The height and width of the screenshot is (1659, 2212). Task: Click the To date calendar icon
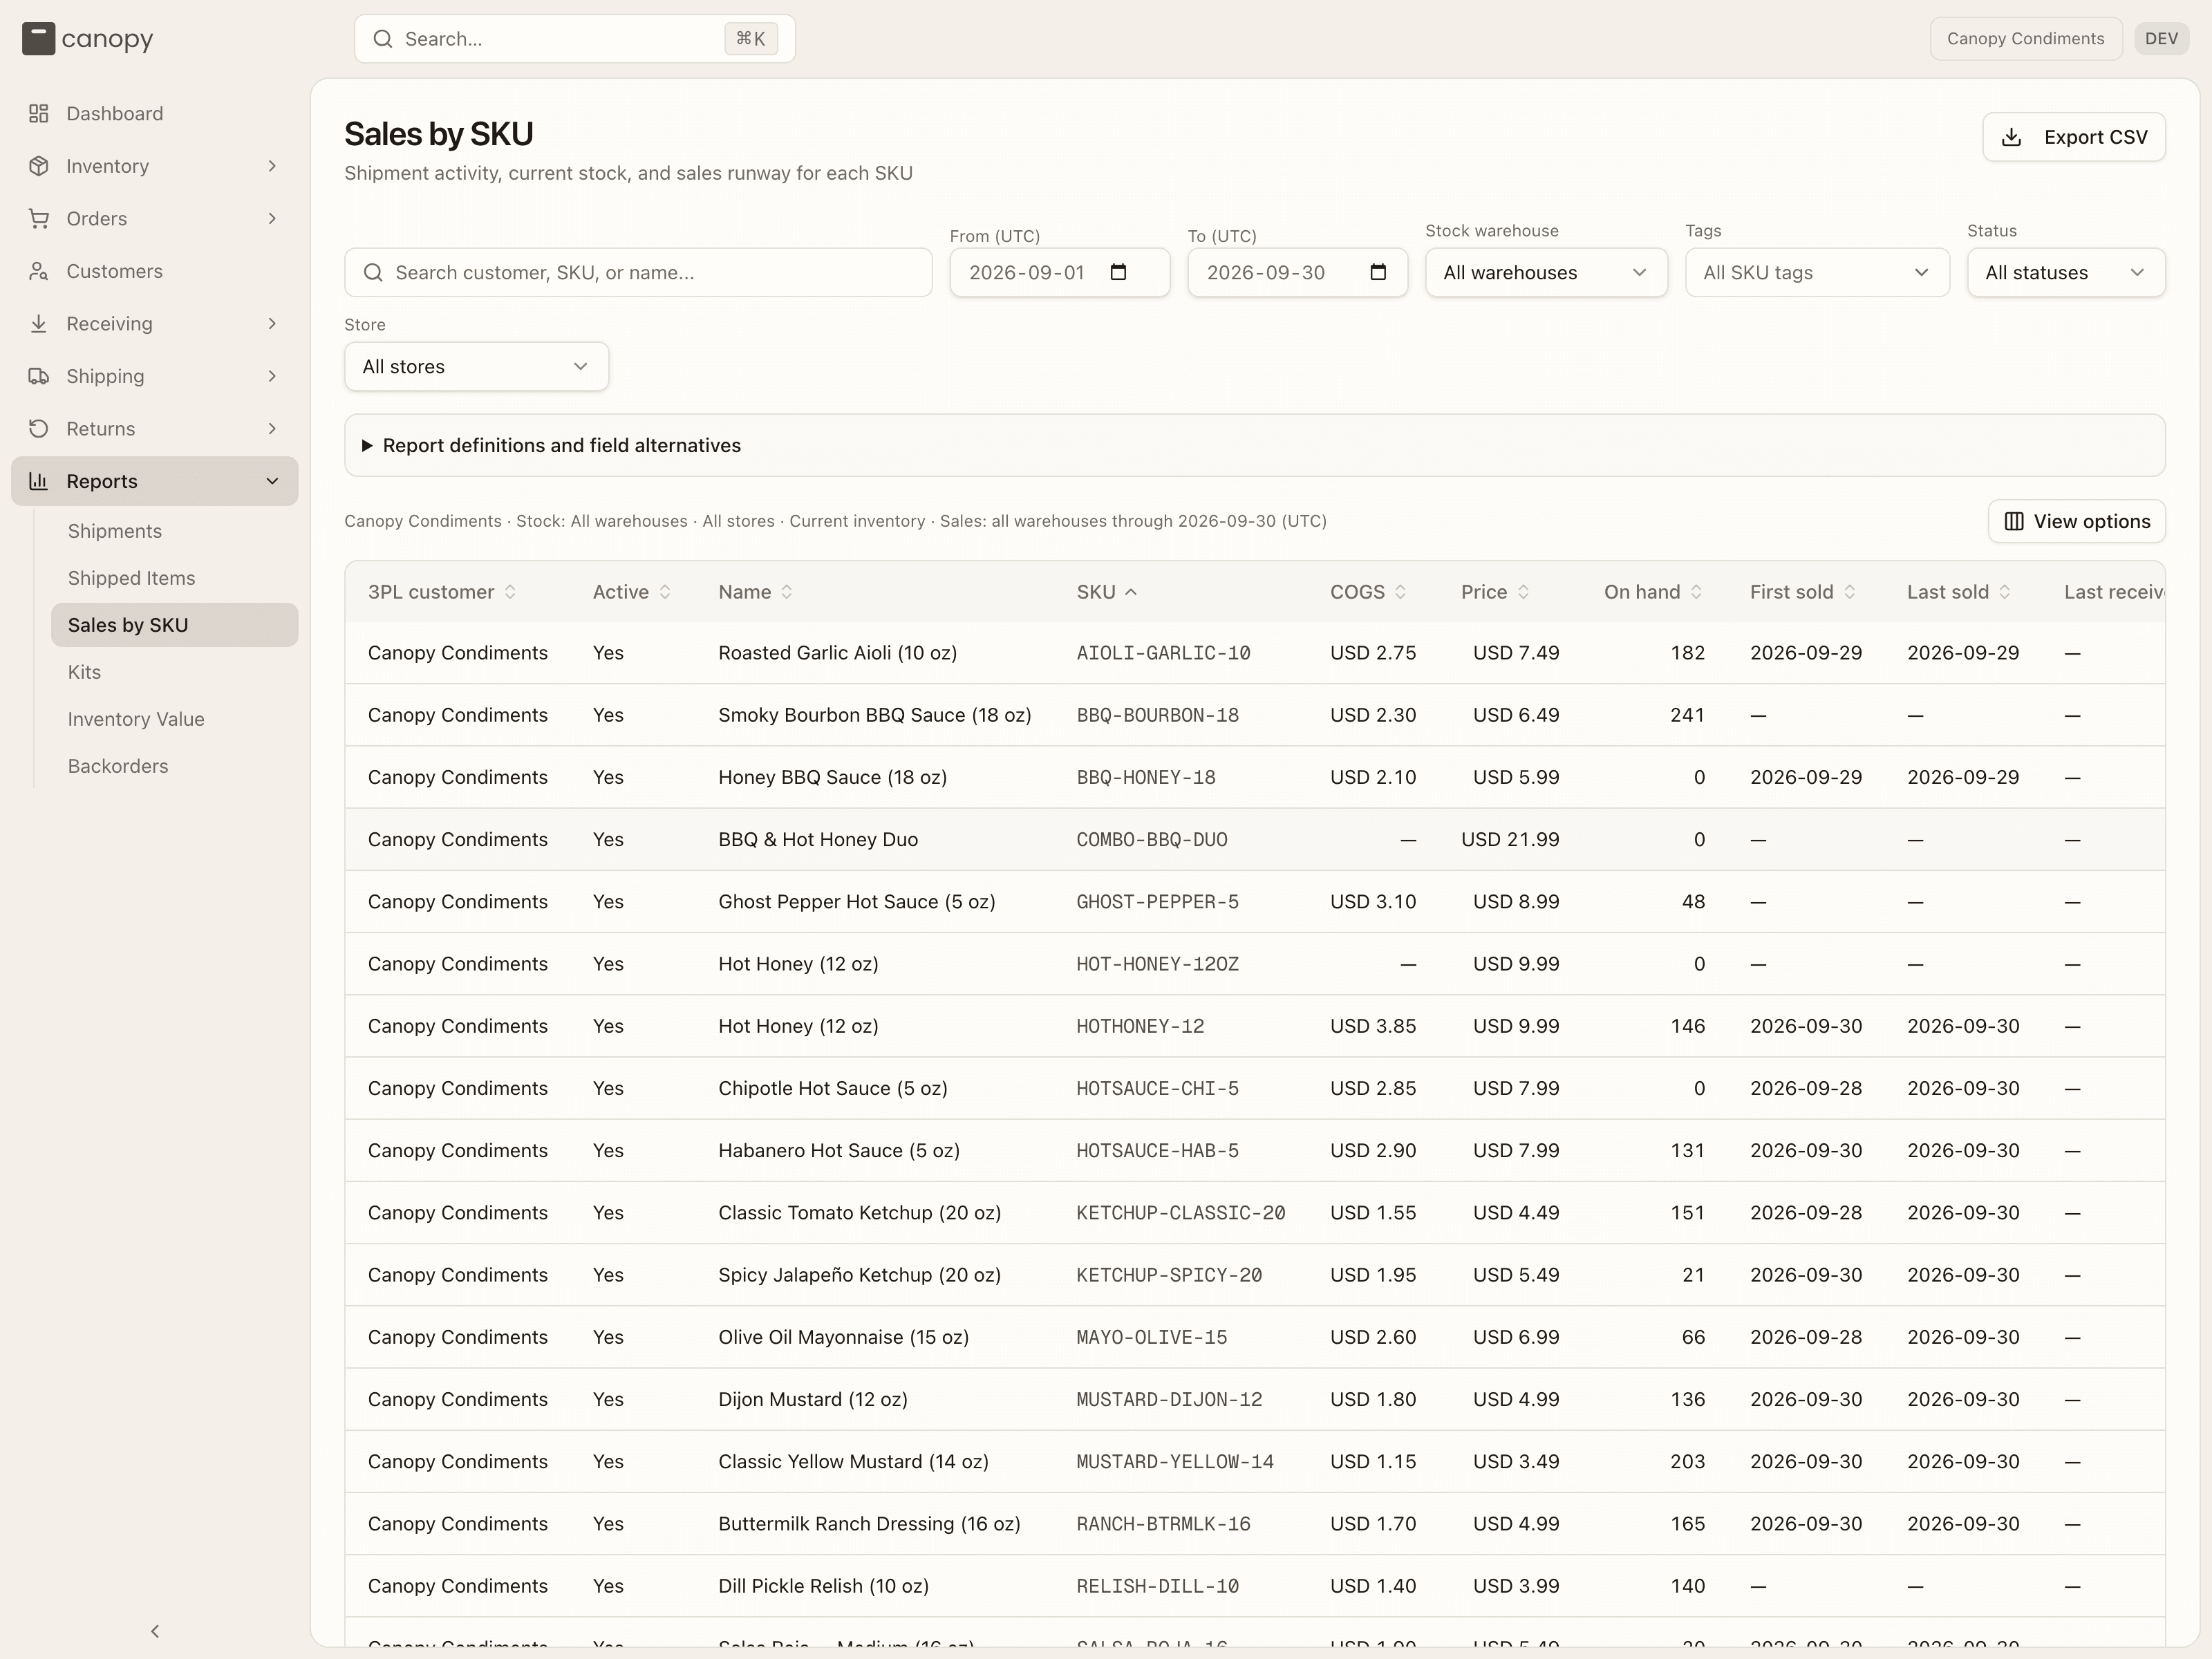pyautogui.click(x=1377, y=272)
